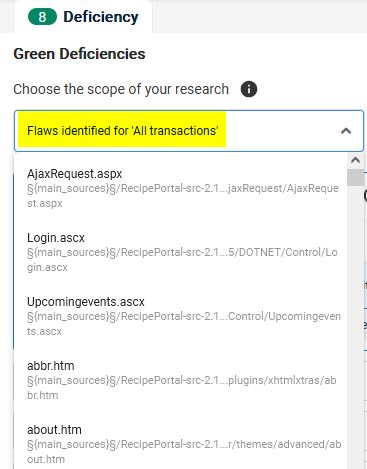
Task: Click the info icon beside research scope
Action: pos(249,89)
